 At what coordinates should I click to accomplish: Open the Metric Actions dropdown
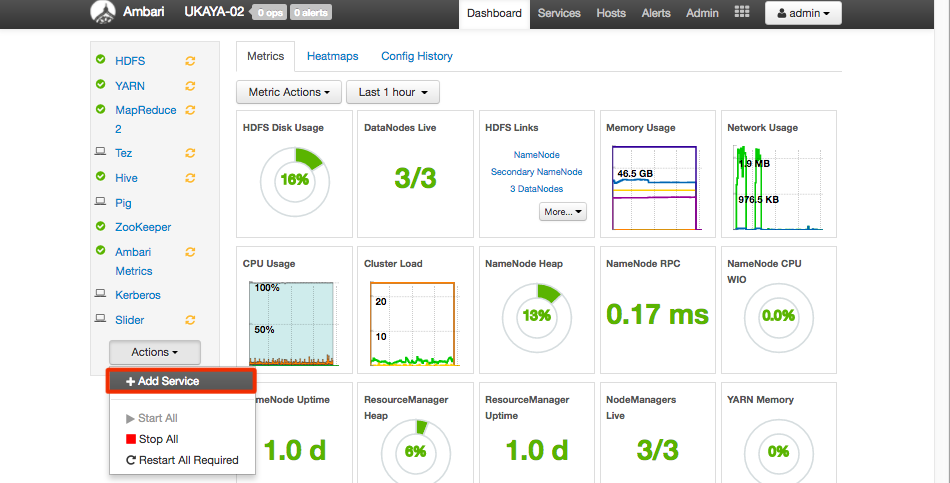[289, 92]
